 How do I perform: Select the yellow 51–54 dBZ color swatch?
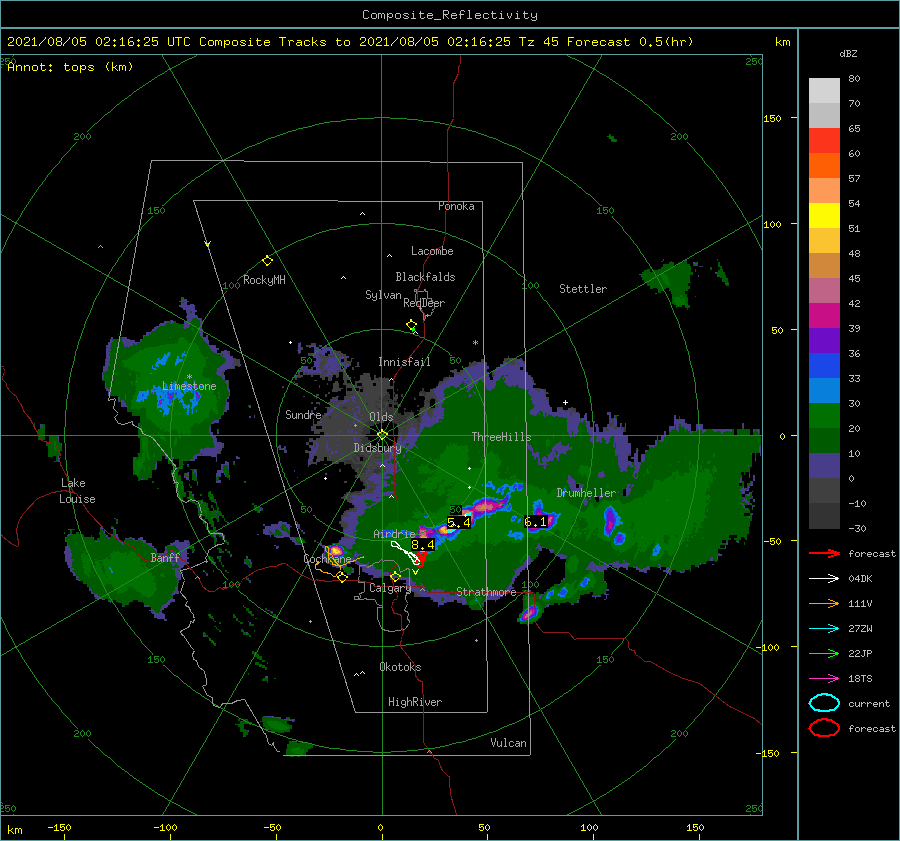click(x=824, y=216)
